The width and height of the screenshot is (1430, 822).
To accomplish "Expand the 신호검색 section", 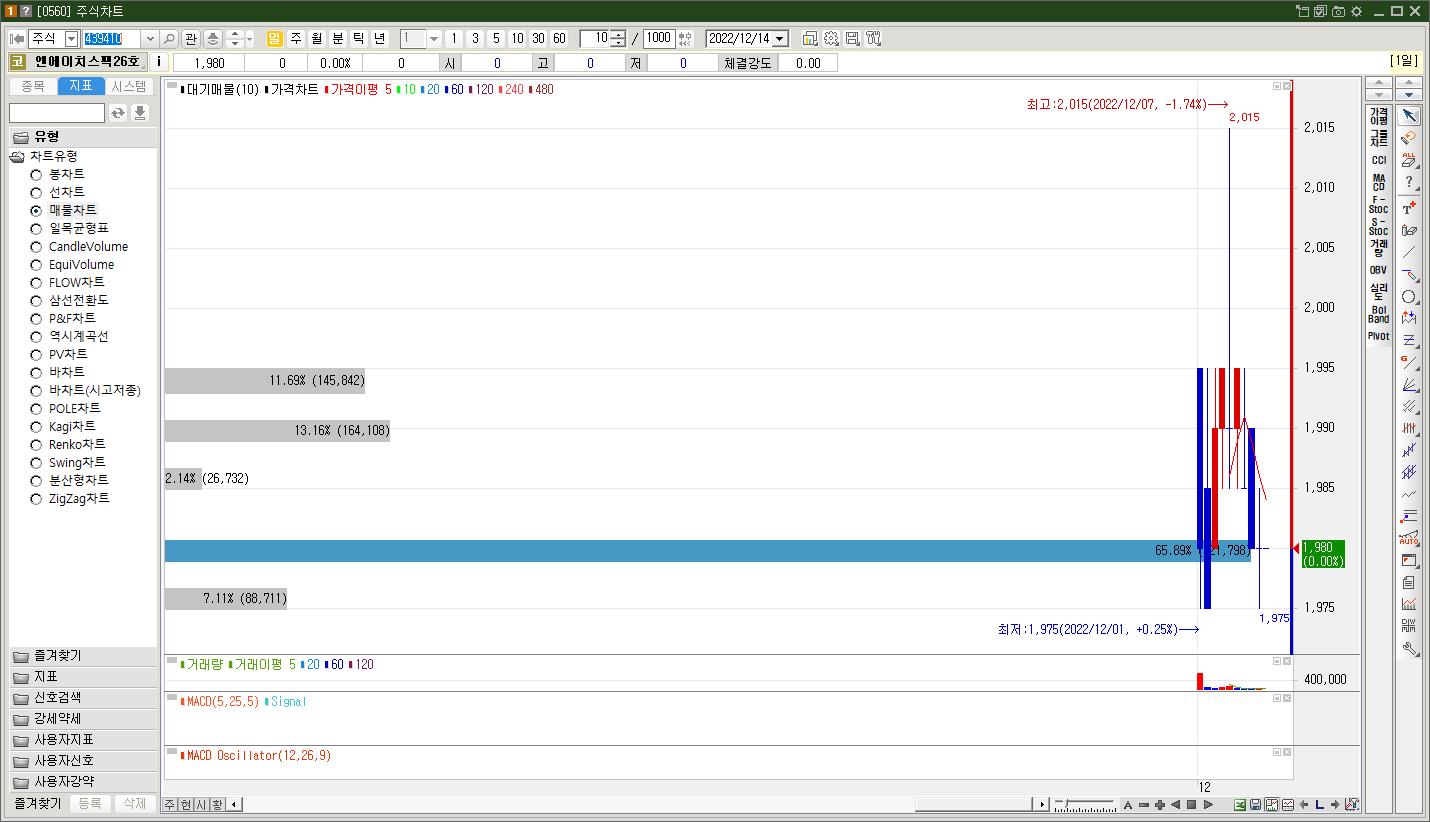I will point(83,698).
